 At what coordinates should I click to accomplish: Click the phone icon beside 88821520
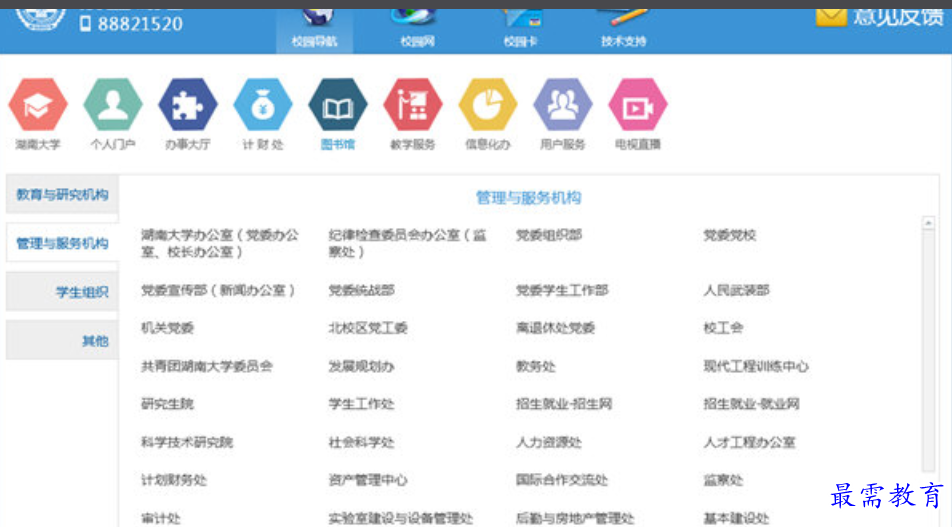[86, 24]
